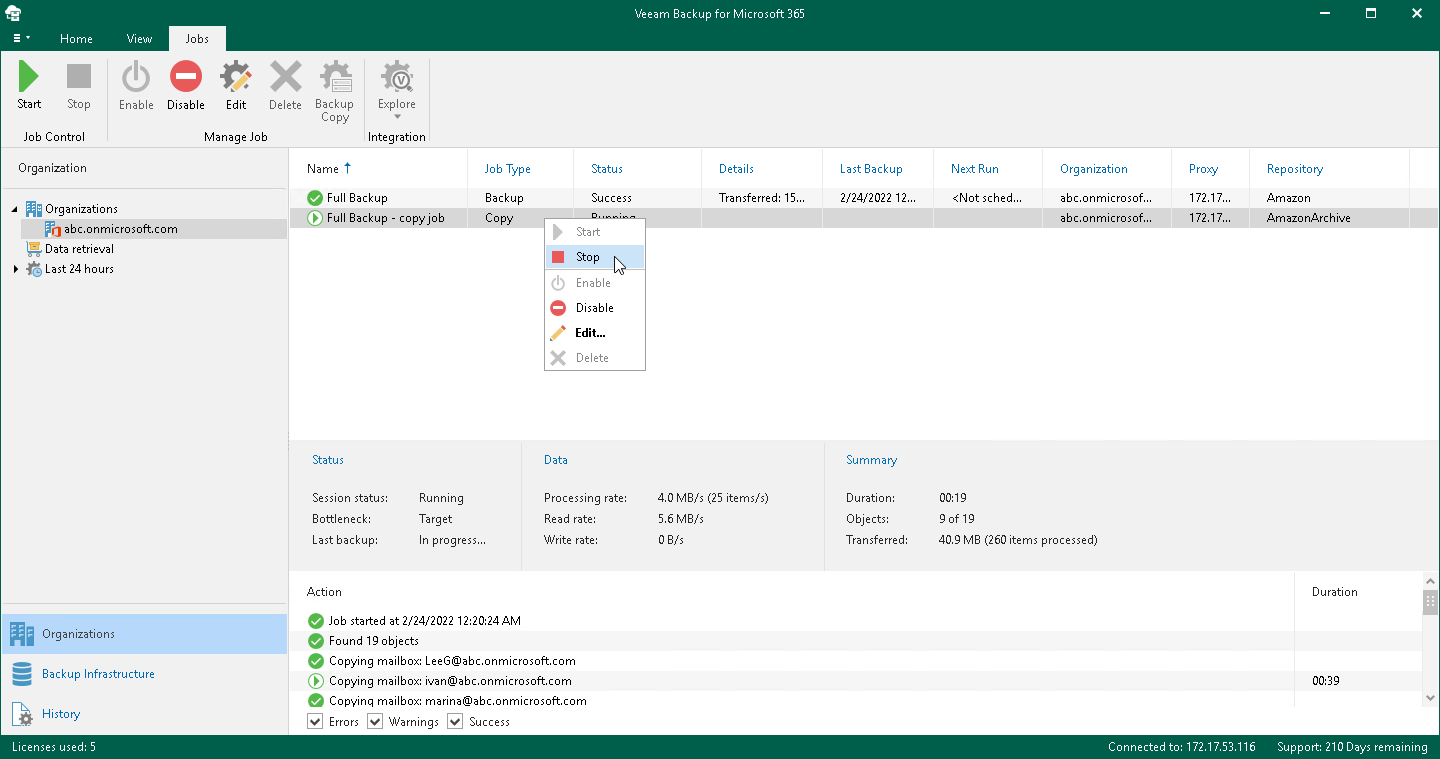1440x759 pixels.
Task: Click the greyed Start context menu entry
Action: (x=595, y=232)
